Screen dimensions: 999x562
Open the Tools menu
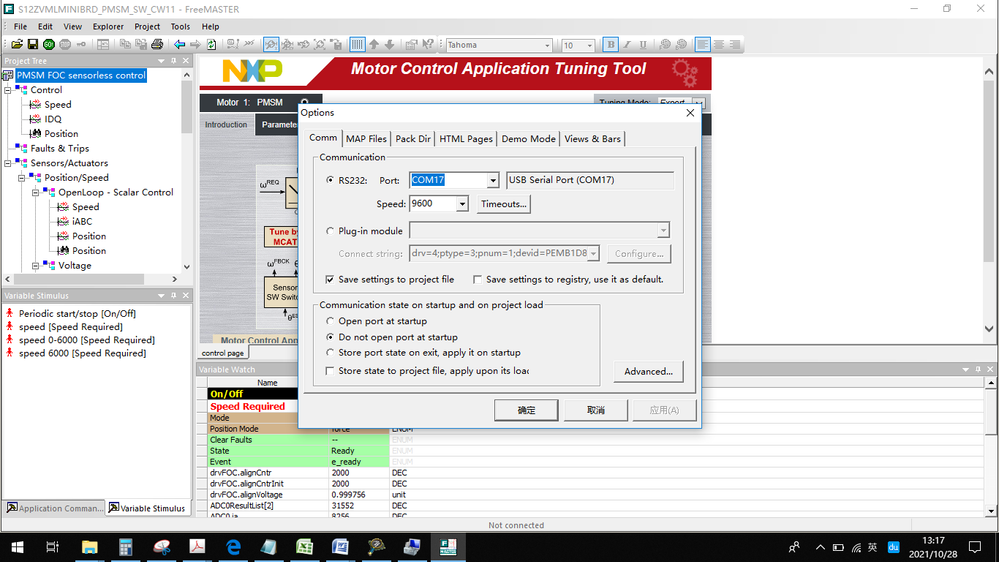180,27
